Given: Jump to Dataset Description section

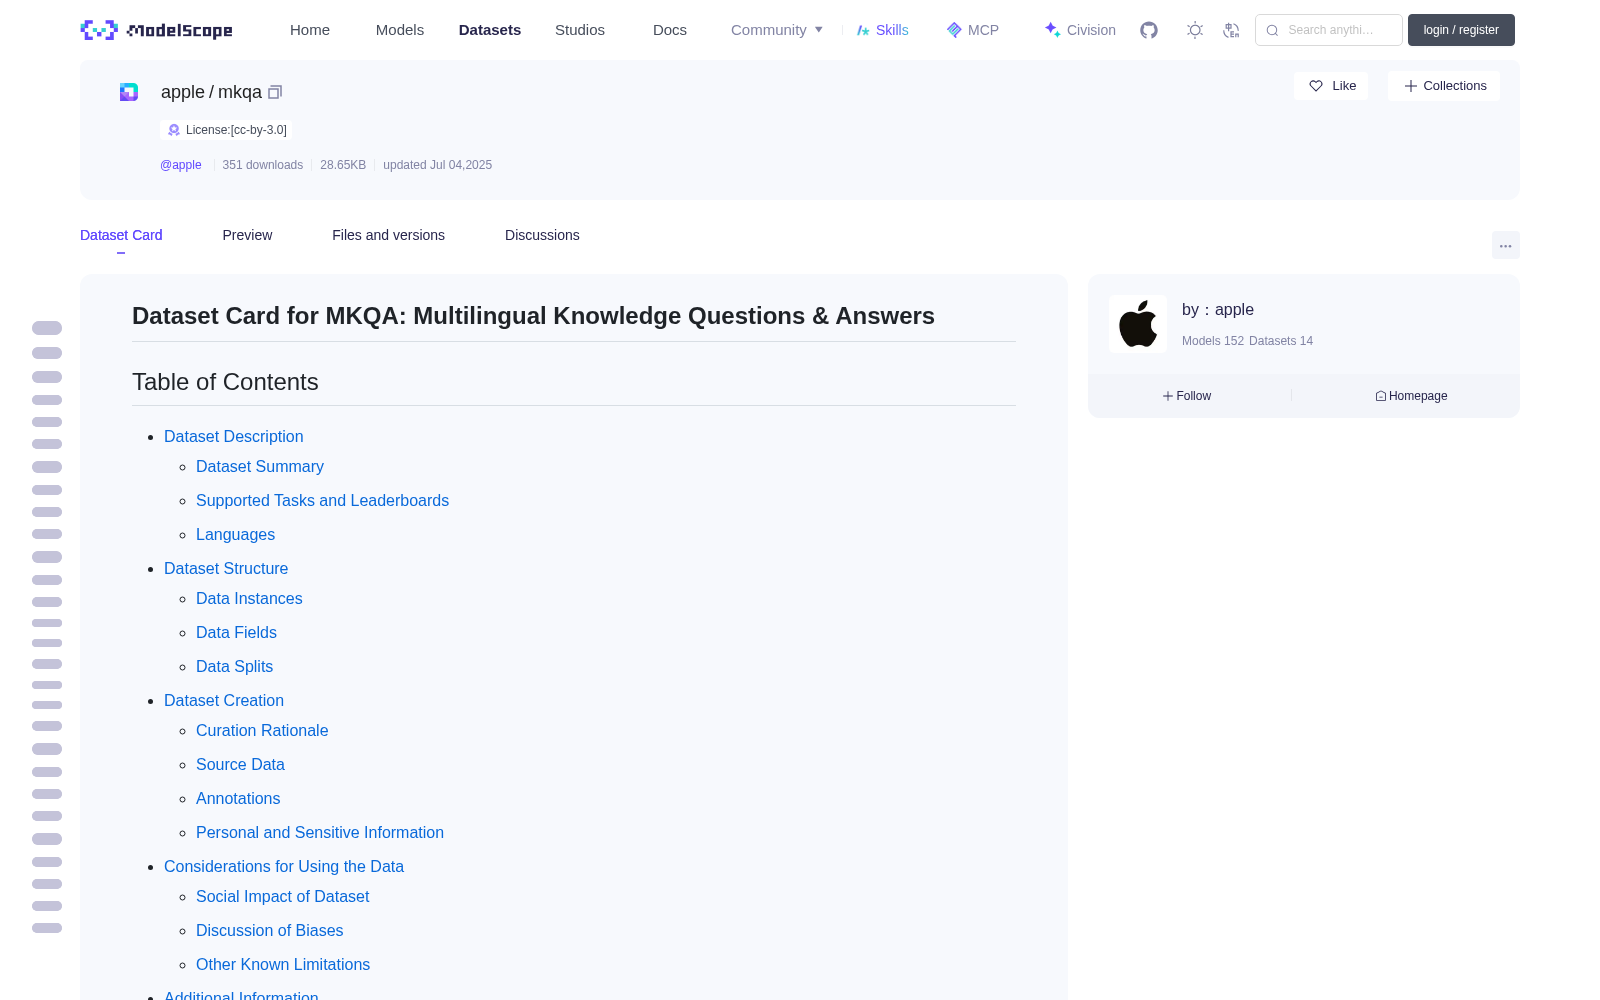Looking at the screenshot, I should 233,436.
